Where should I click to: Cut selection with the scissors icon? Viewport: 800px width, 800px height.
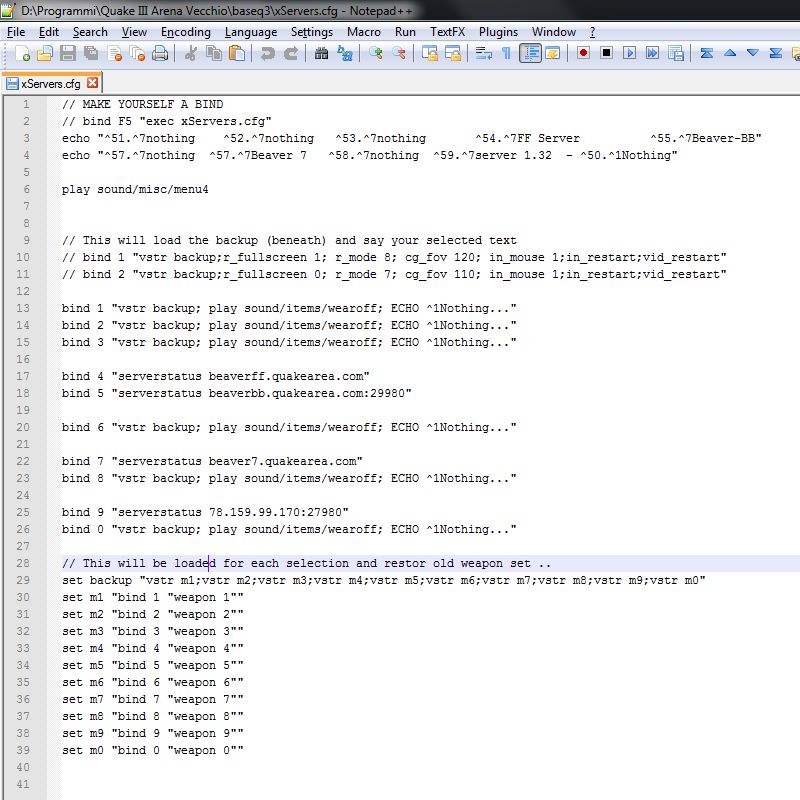click(x=191, y=53)
